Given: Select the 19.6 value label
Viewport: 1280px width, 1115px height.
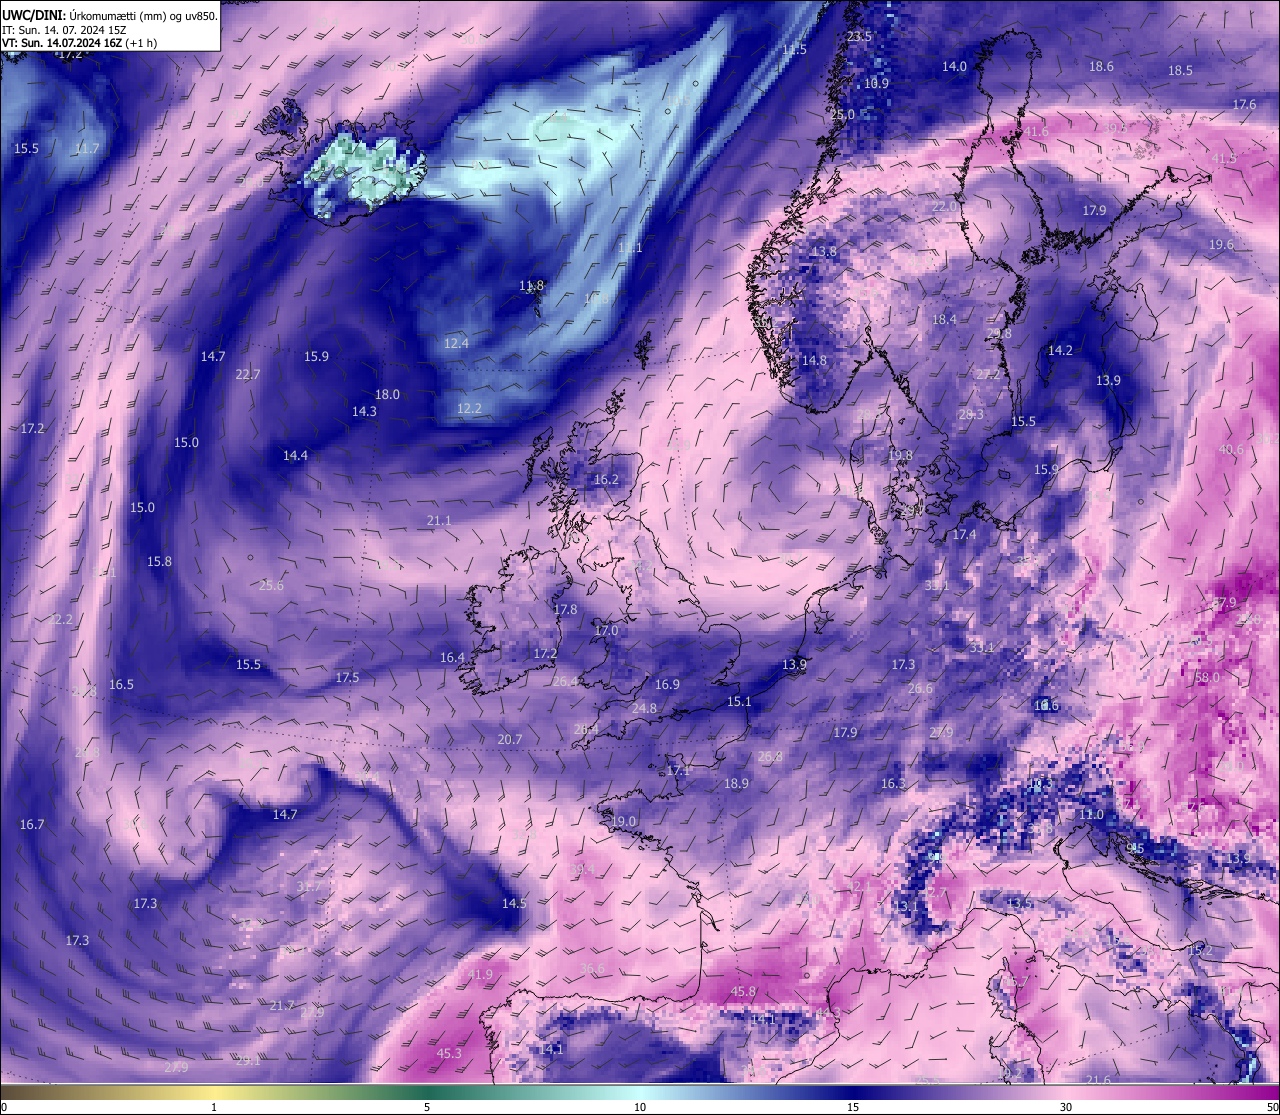Looking at the screenshot, I should pos(1221,245).
